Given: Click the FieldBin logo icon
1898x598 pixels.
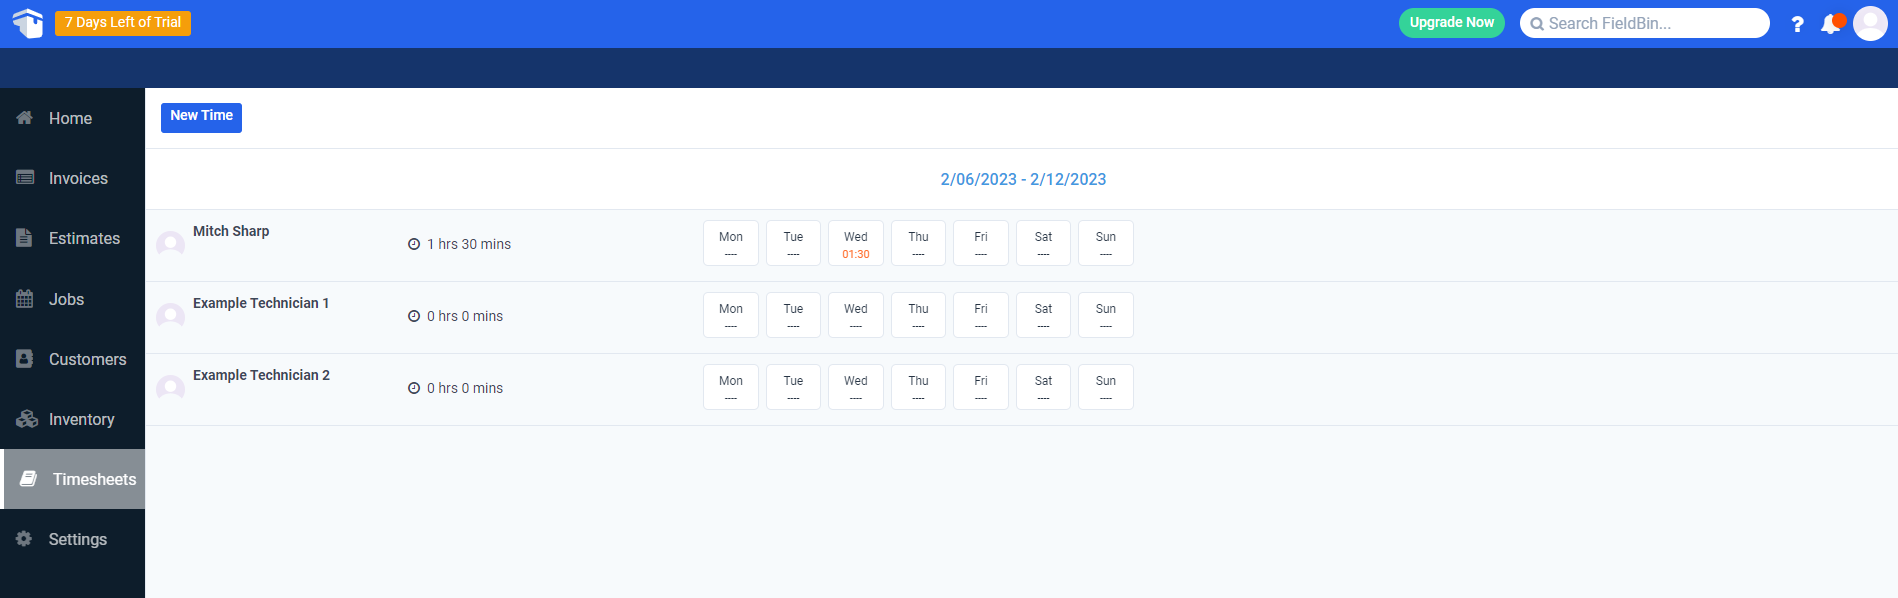Looking at the screenshot, I should pos(28,23).
